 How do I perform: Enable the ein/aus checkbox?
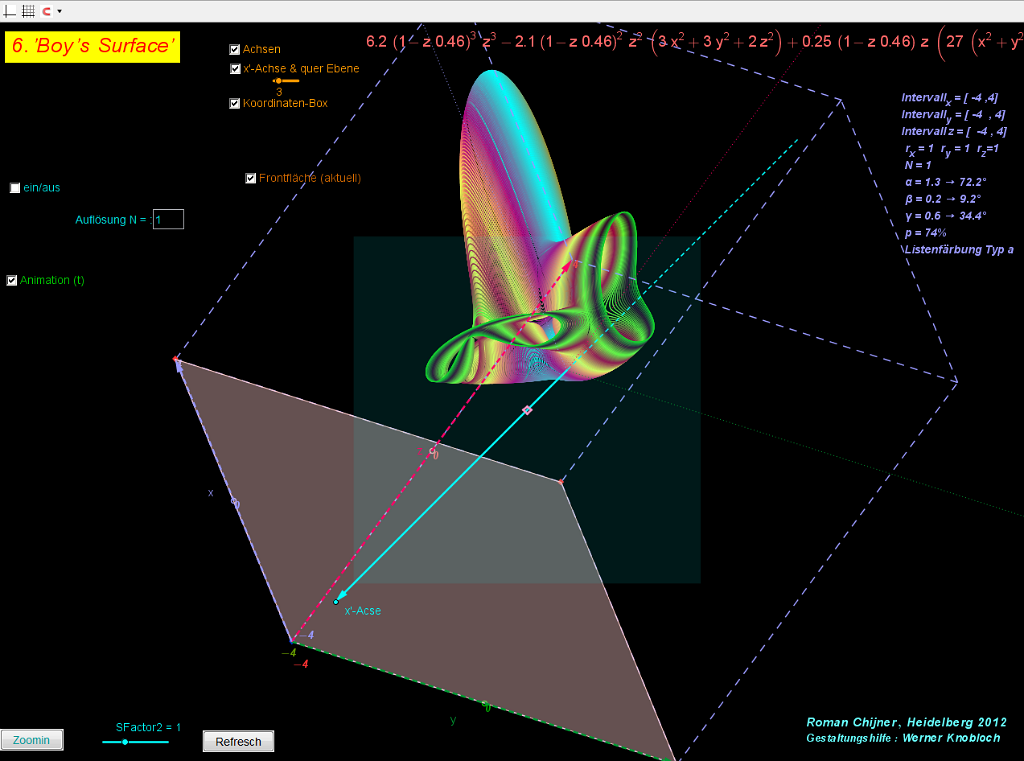coord(15,187)
